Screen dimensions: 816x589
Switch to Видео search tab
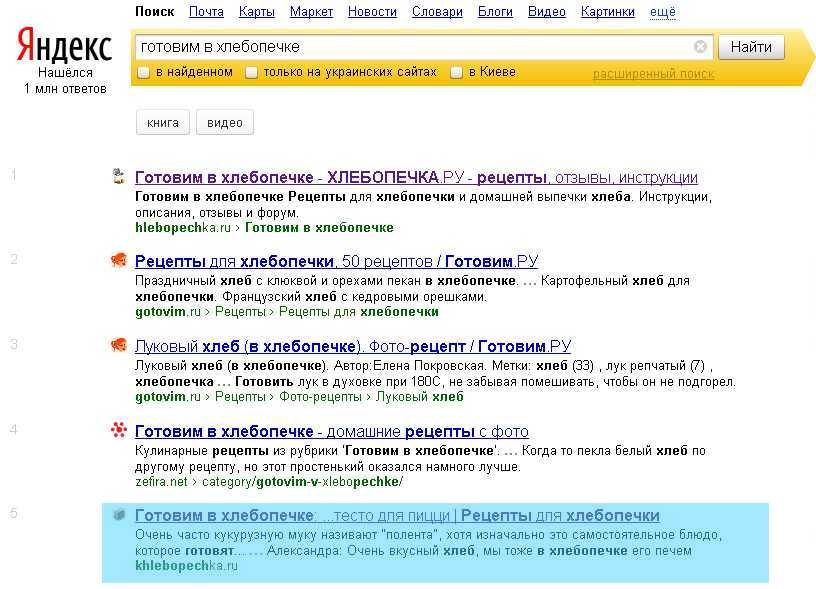546,11
